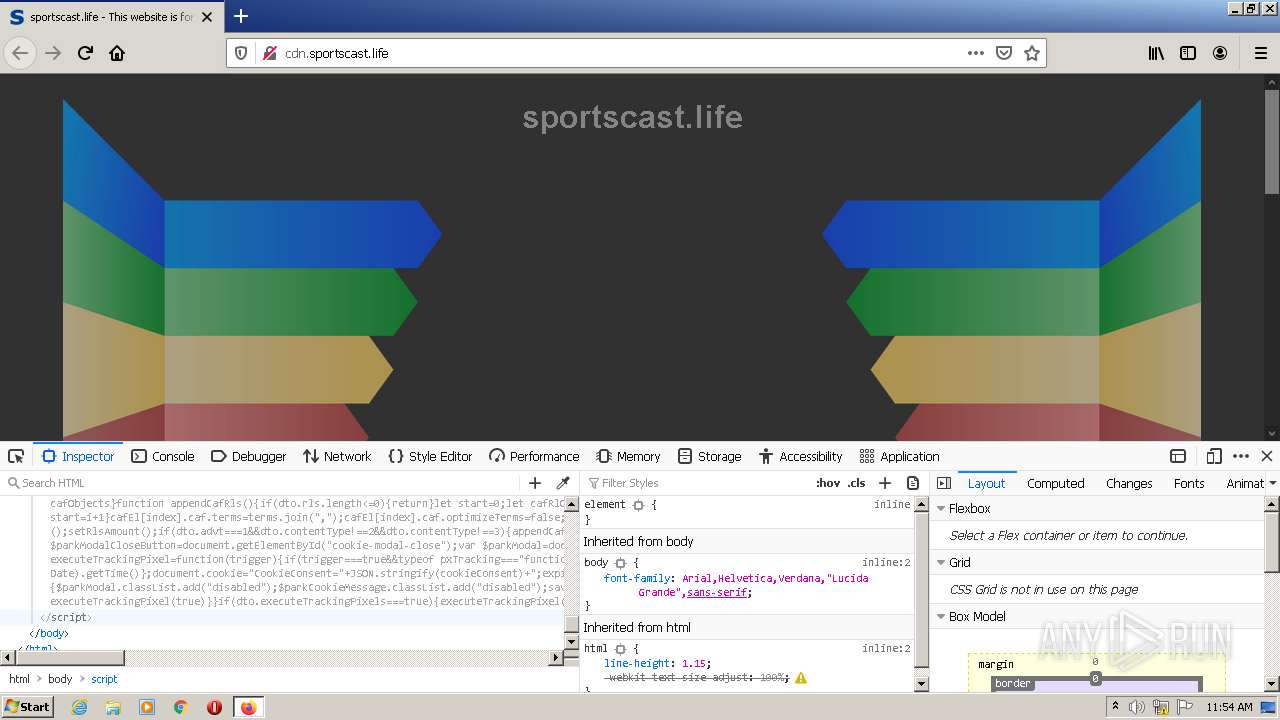Toggle the .cls classes panel

(x=857, y=483)
